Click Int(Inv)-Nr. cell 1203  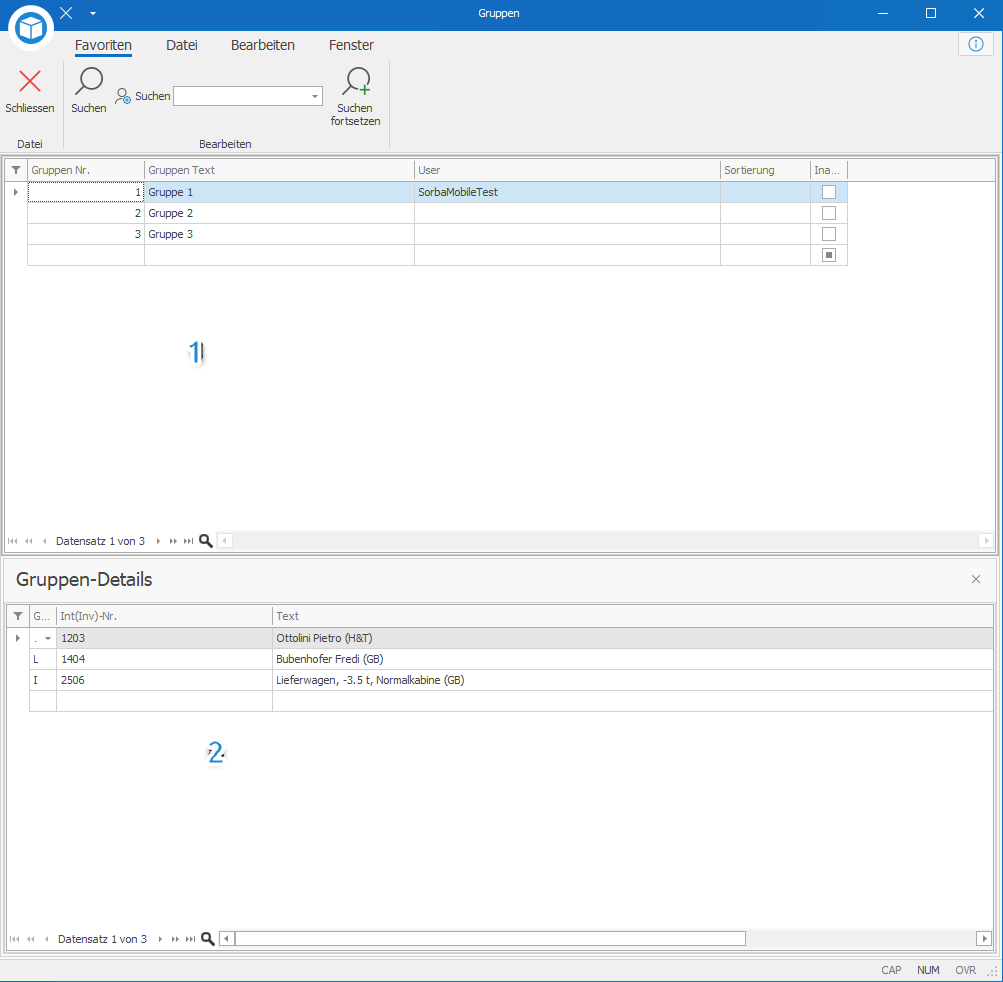164,638
